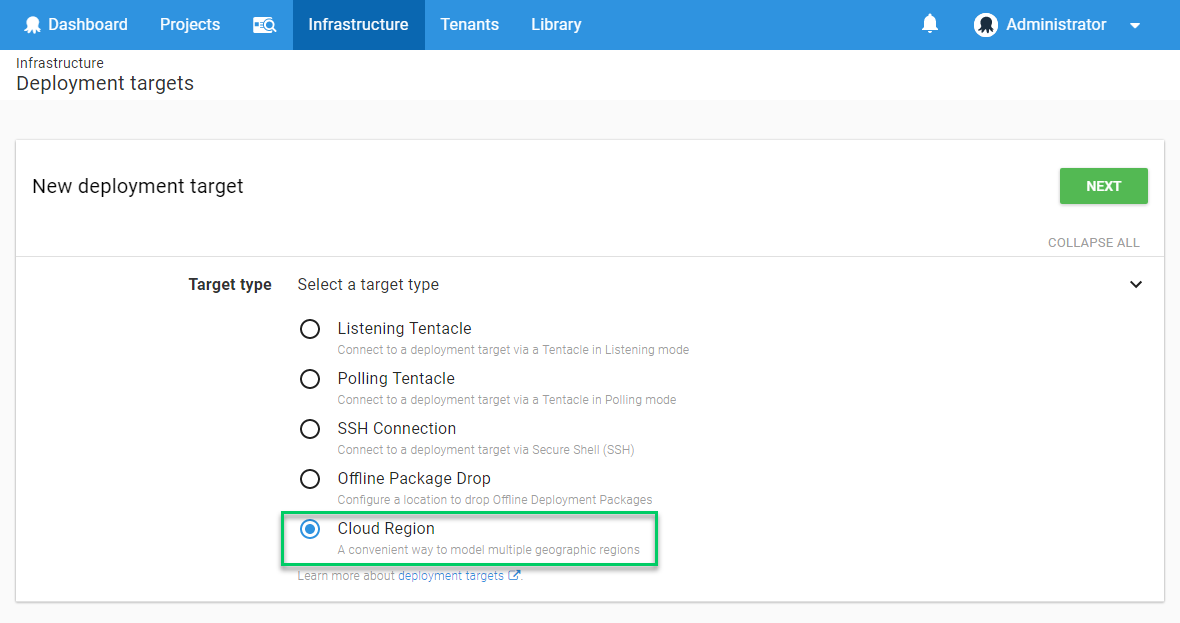This screenshot has height=623, width=1180.
Task: Go to the Tenants tab
Action: coord(469,25)
